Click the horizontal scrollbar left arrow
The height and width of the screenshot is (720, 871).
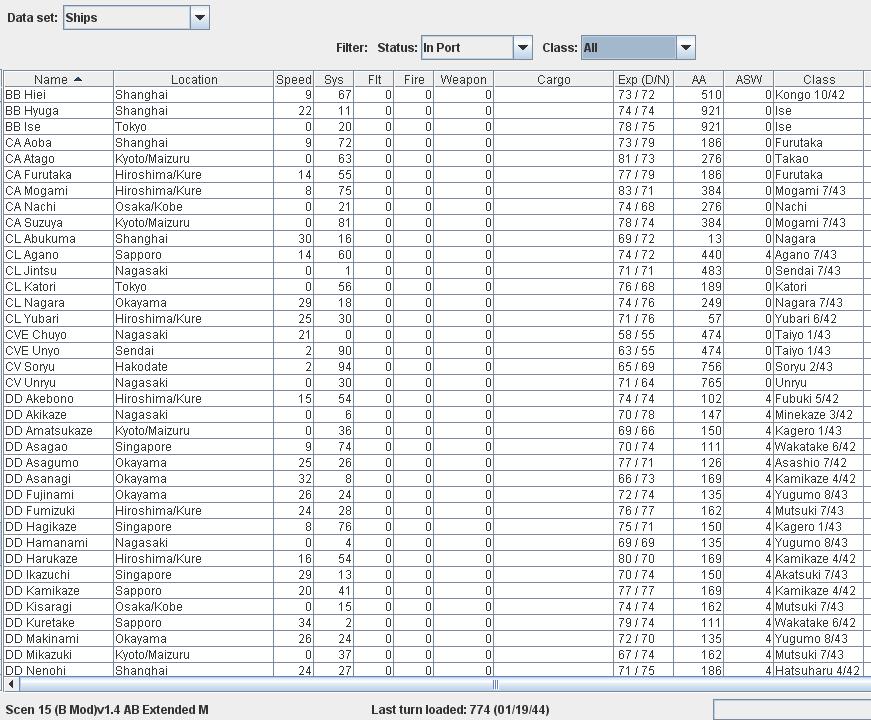[11, 684]
